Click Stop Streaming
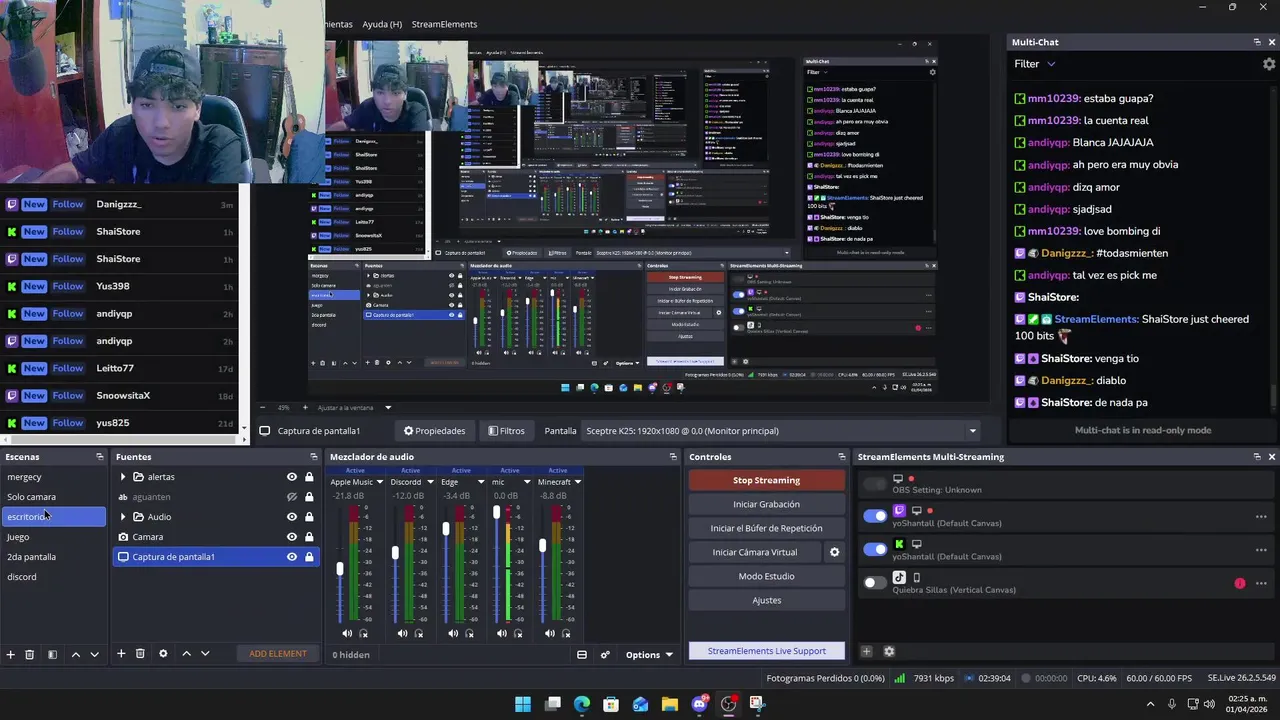Viewport: 1280px width, 720px height. [766, 480]
